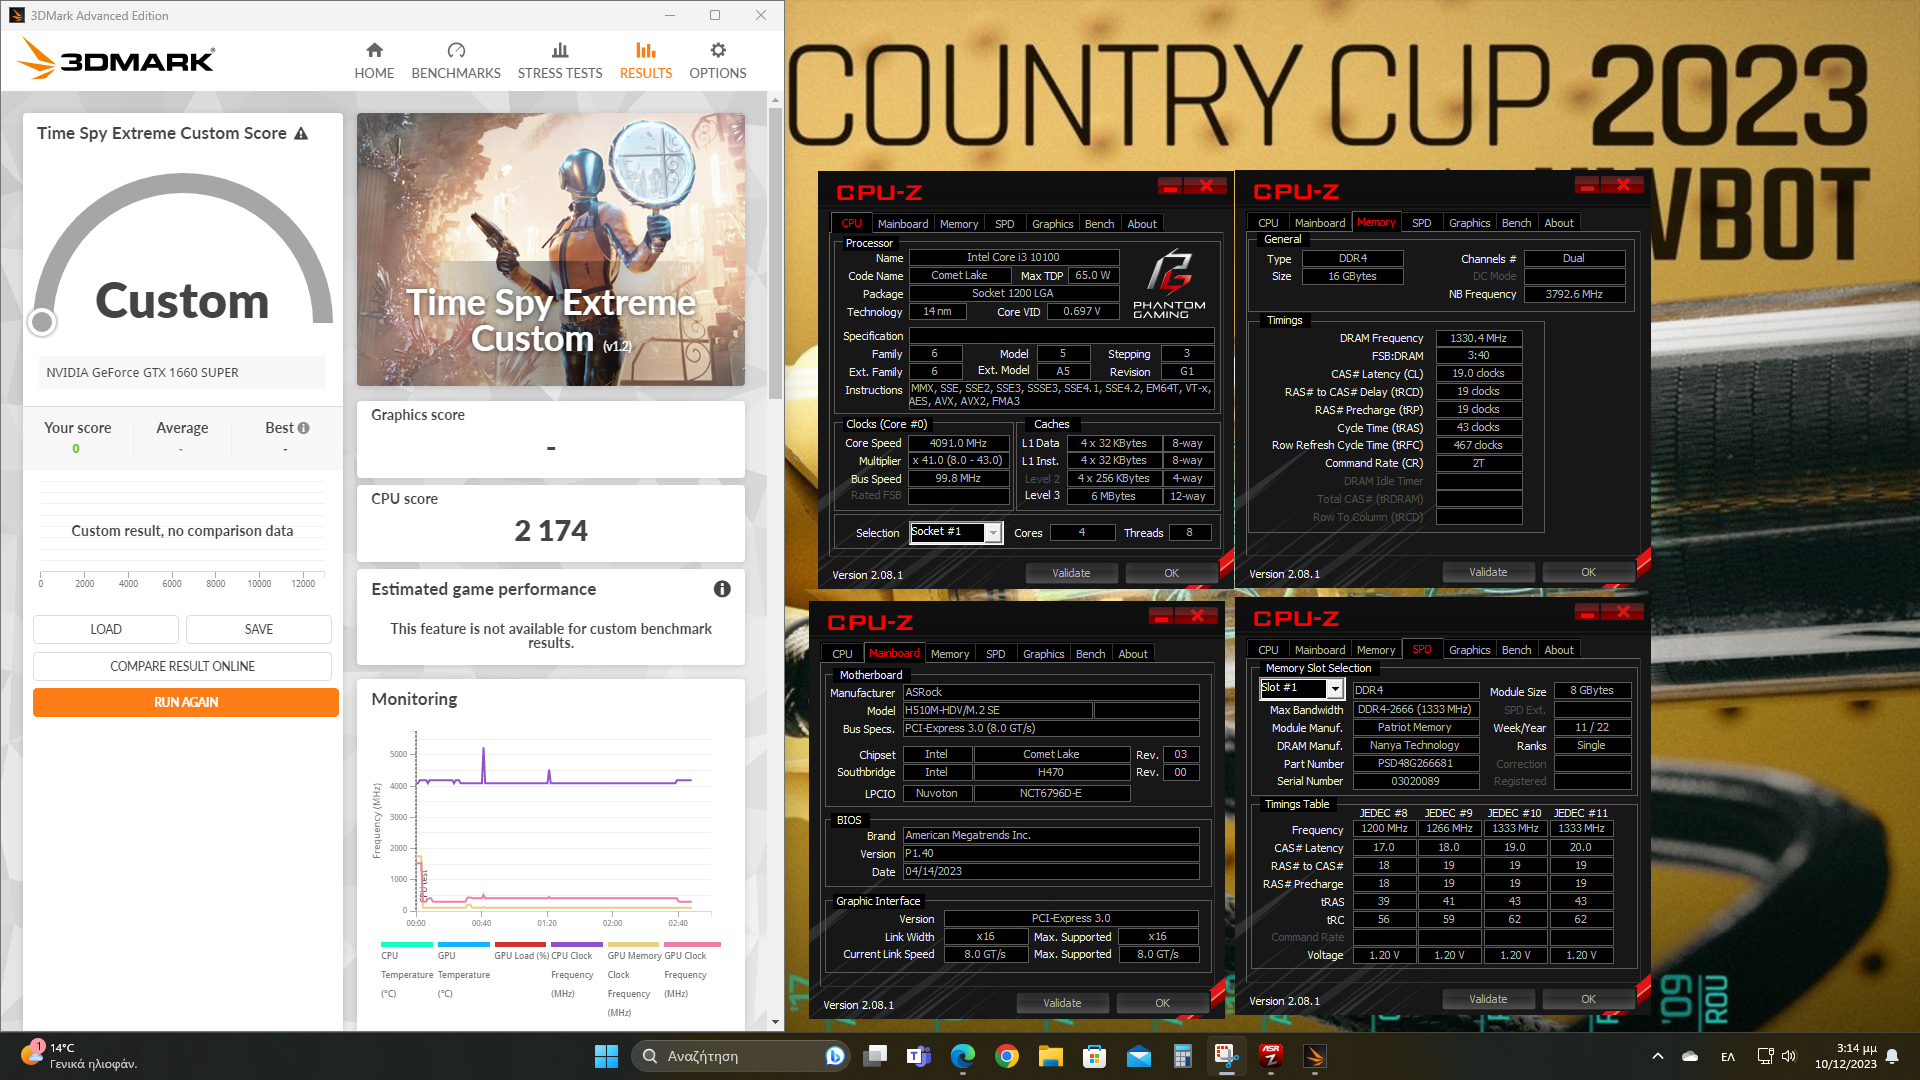Click CPU score value 2 174
1920x1080 pixels.
pos(551,531)
